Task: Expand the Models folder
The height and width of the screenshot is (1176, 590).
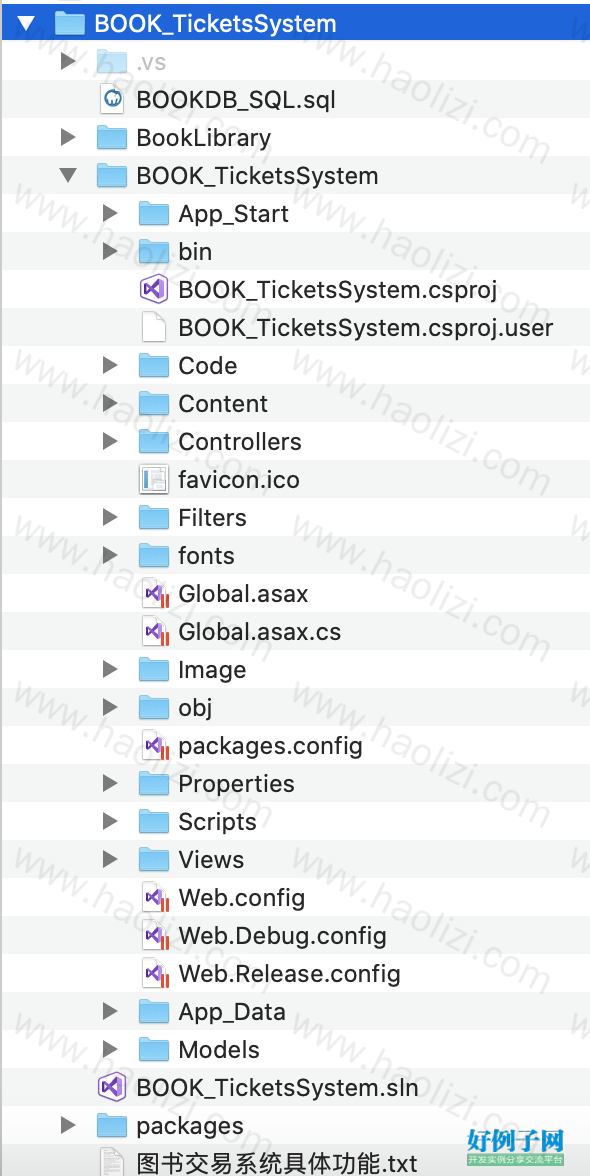Action: tap(110, 1049)
